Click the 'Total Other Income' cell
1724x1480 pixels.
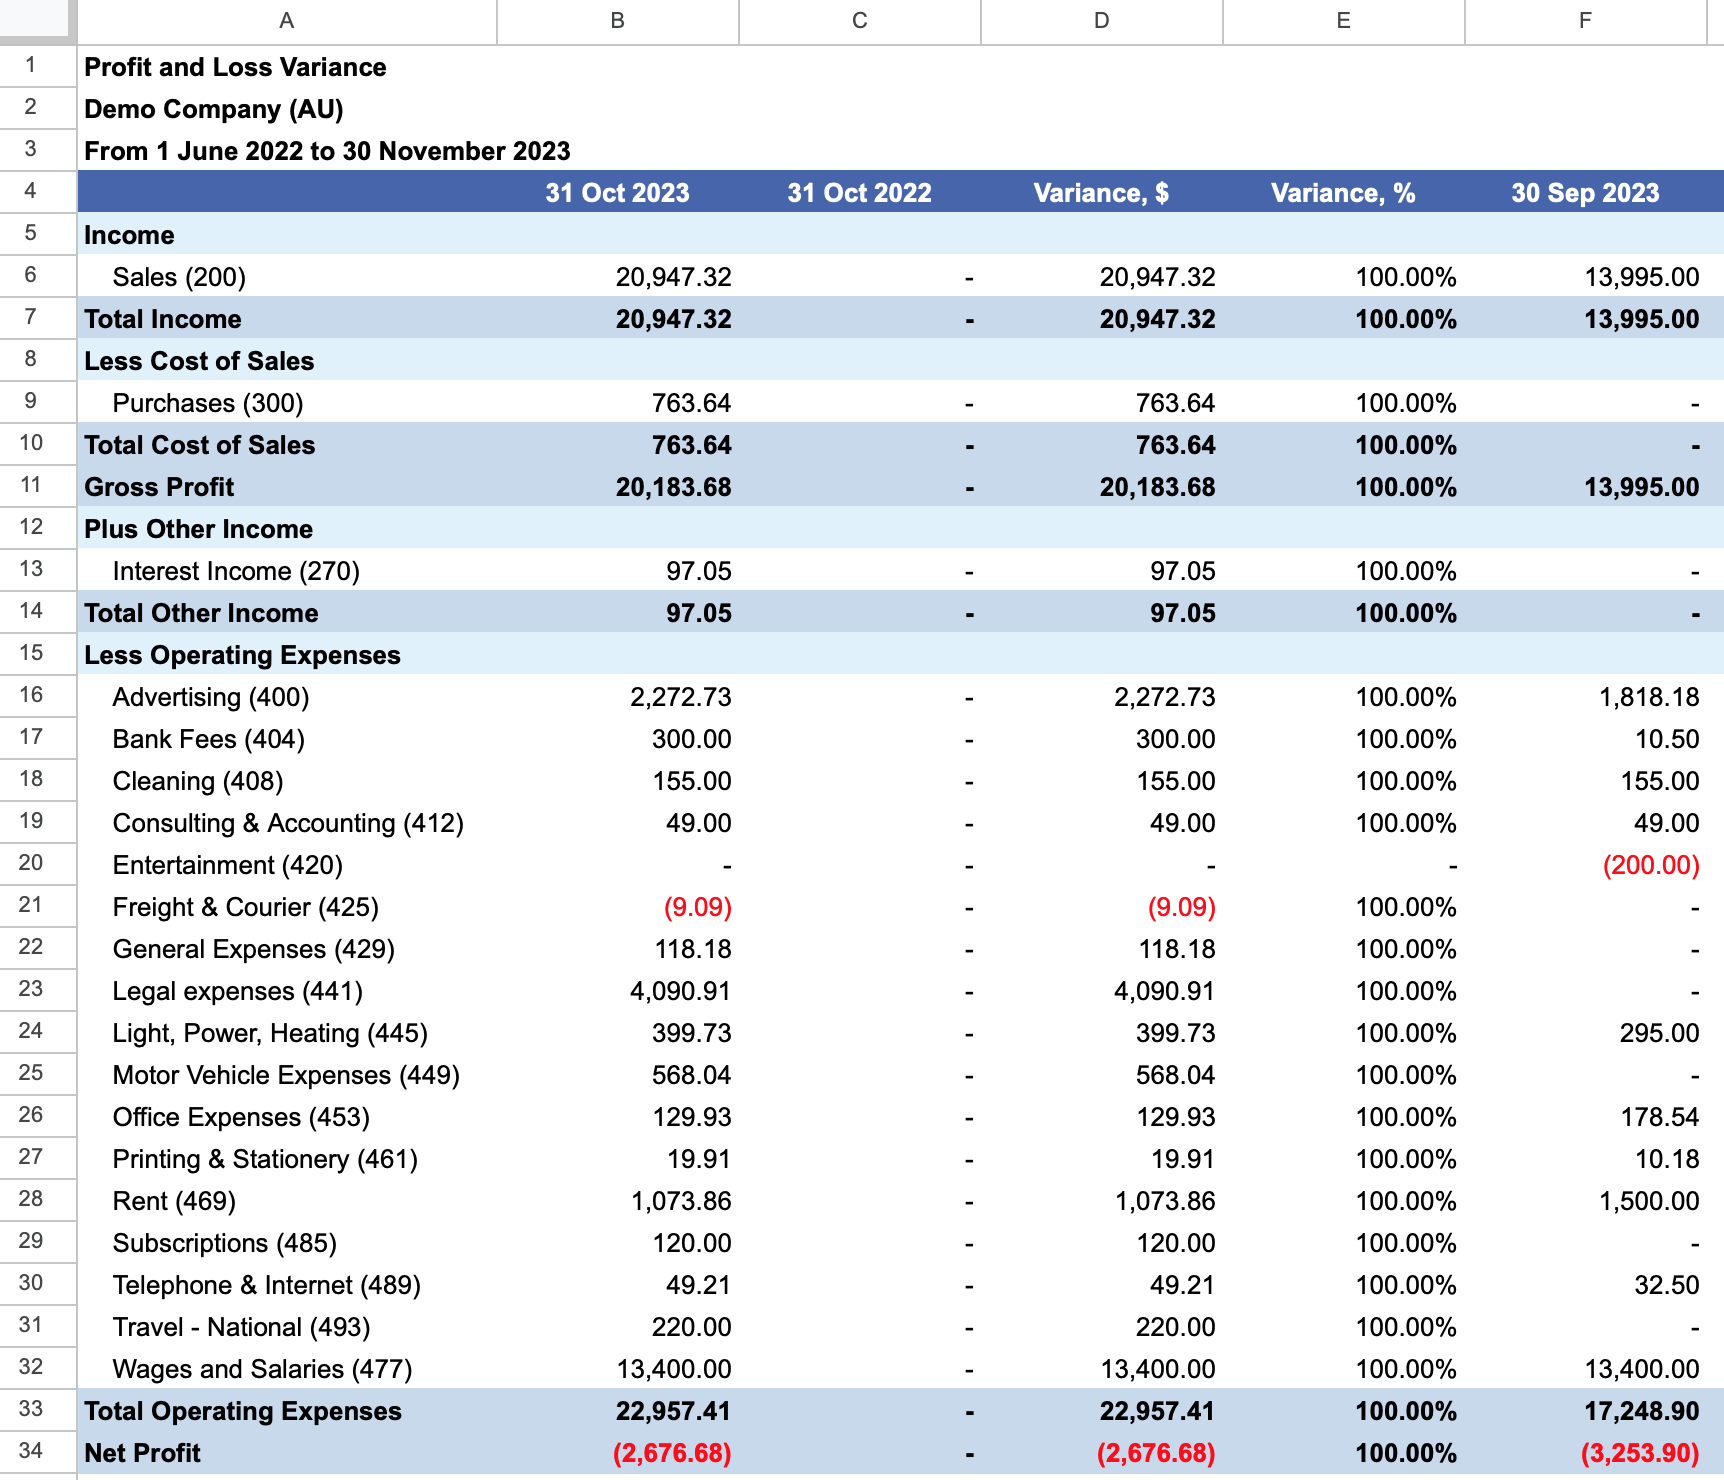tap(287, 613)
